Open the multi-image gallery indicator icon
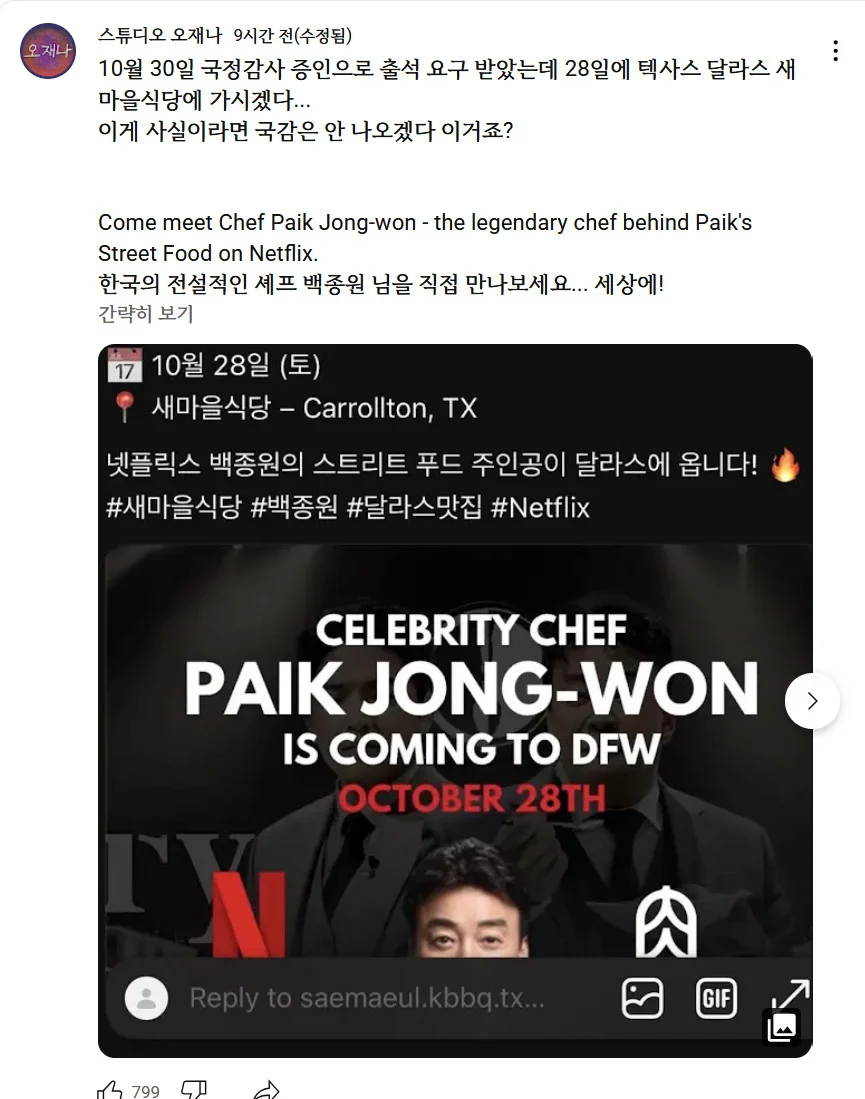 [x=782, y=1028]
